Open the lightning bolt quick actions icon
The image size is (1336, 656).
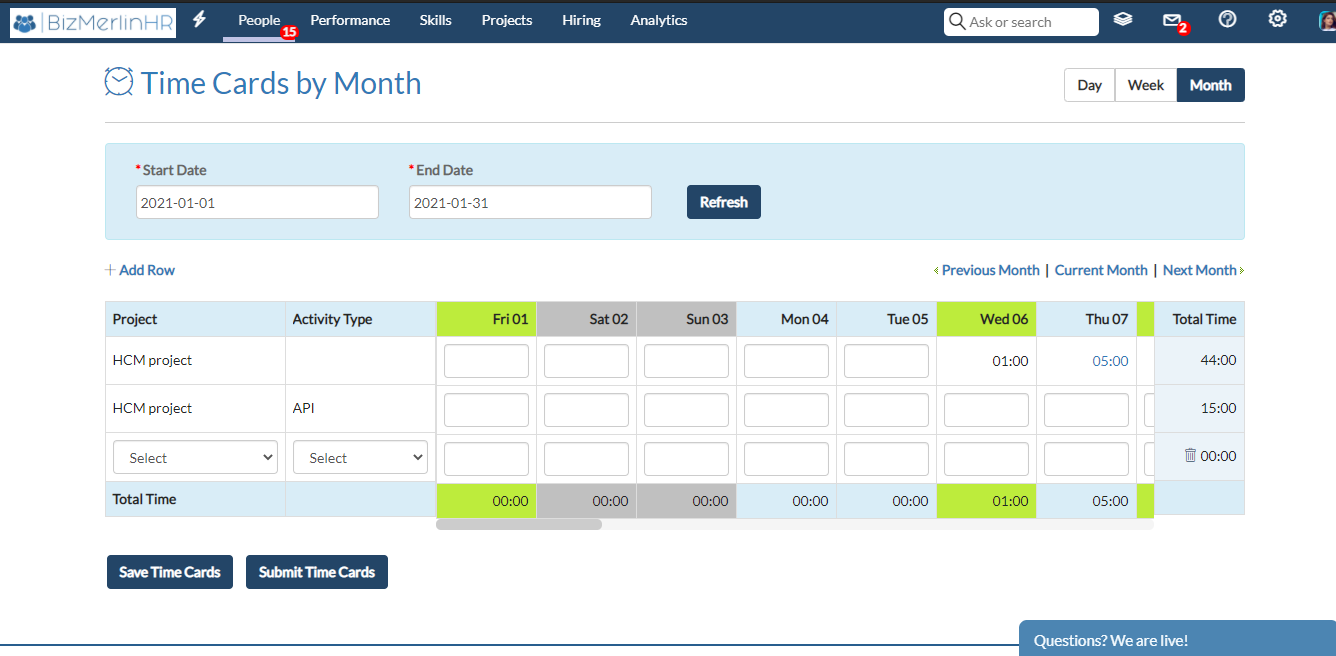point(199,19)
